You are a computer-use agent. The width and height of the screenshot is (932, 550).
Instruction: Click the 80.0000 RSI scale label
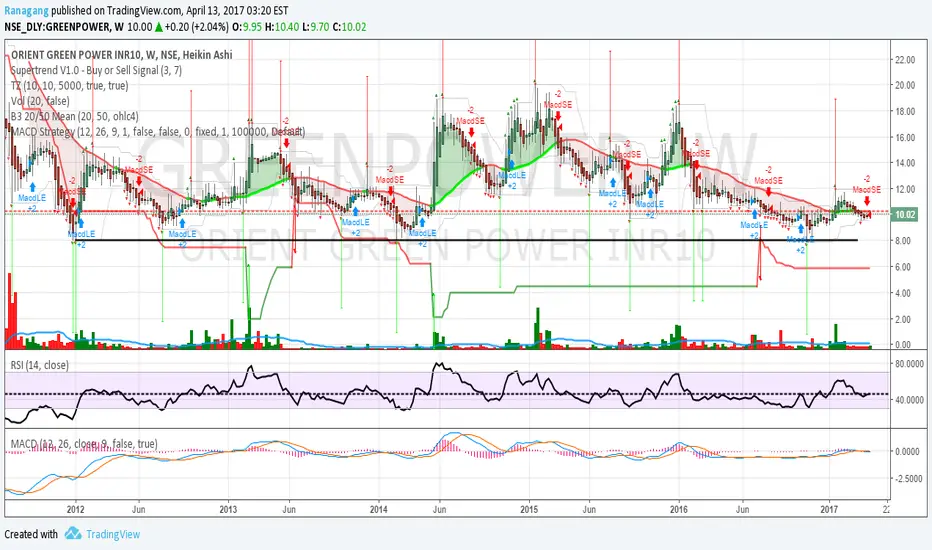909,364
